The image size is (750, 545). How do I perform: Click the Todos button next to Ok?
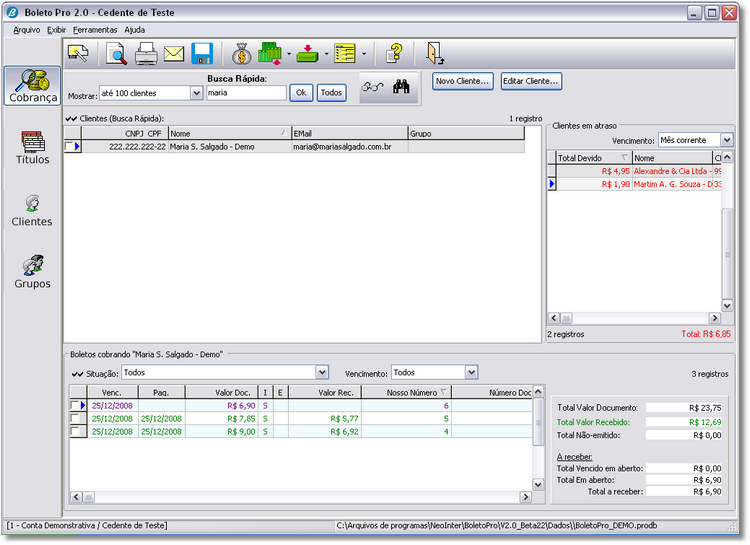tap(331, 93)
